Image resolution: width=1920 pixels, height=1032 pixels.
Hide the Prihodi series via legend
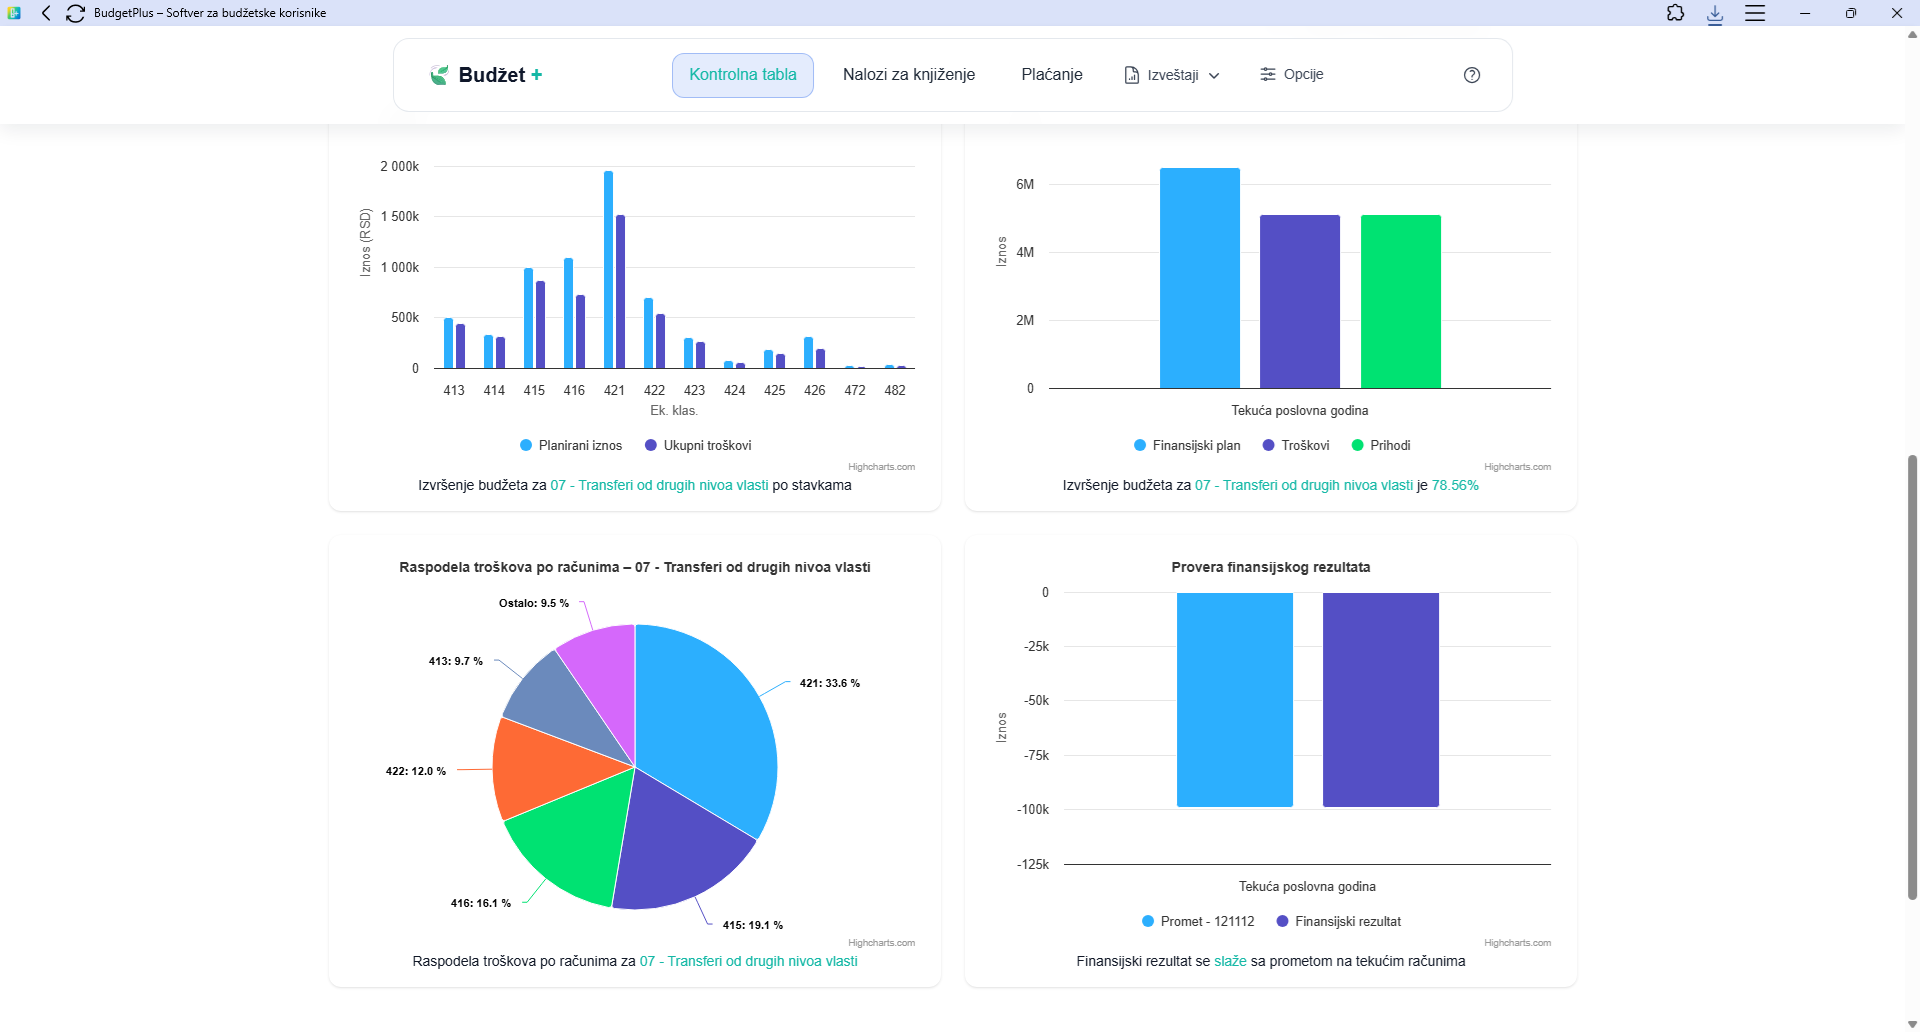click(x=1381, y=446)
